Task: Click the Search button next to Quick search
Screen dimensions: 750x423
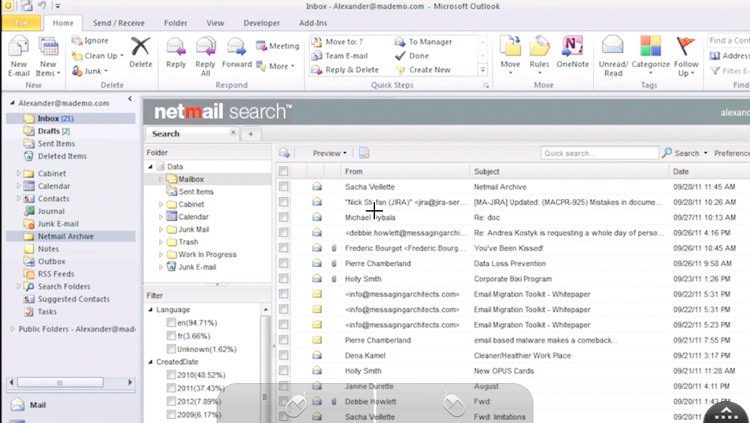Action: point(681,153)
